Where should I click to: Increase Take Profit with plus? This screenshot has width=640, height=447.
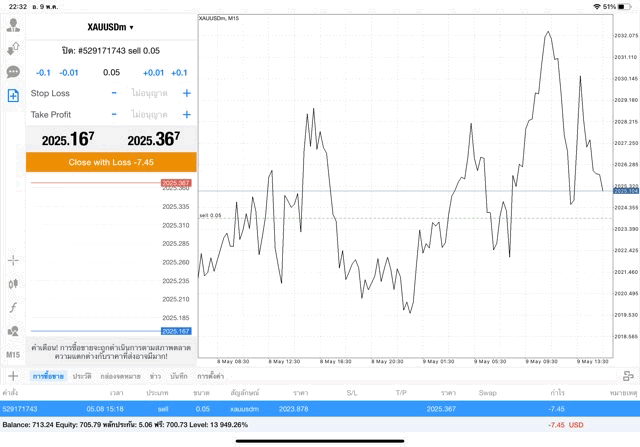pos(187,114)
